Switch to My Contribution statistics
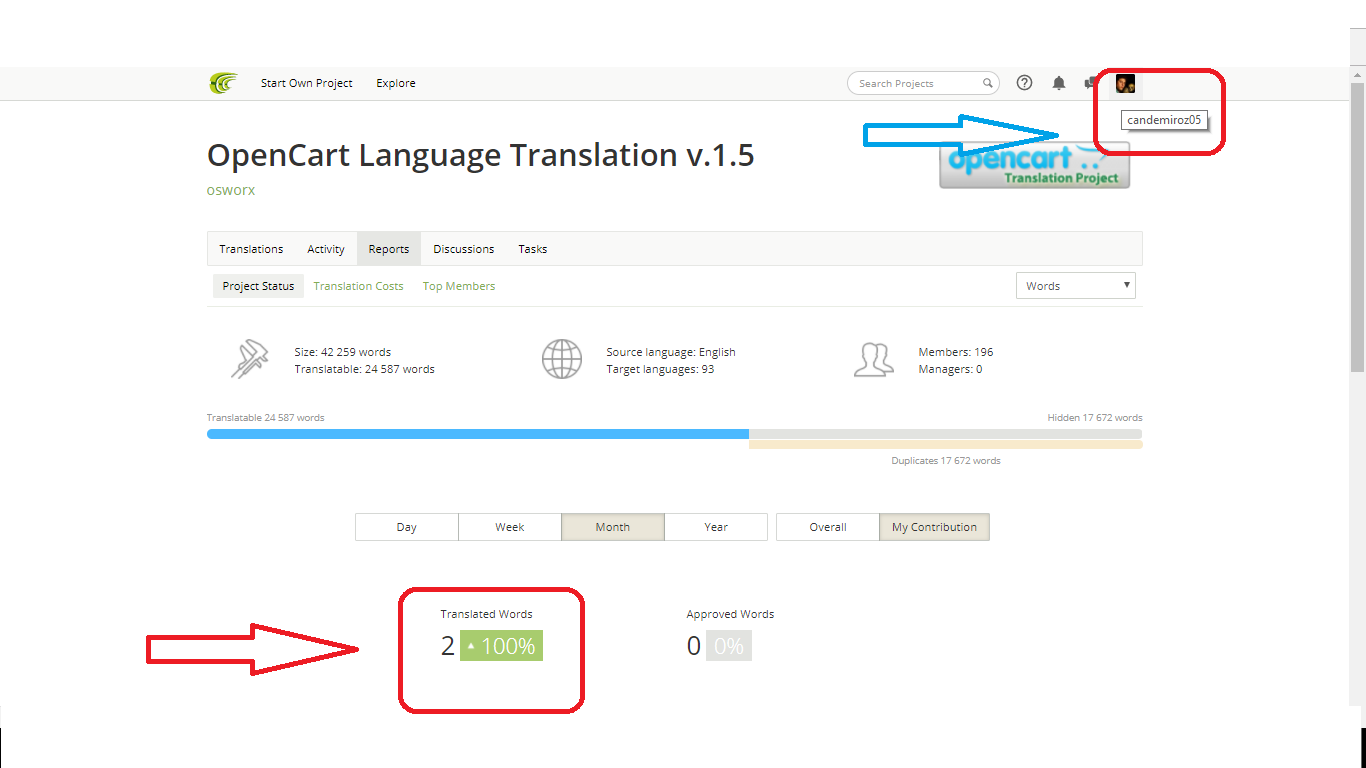The image size is (1366, 768). [934, 527]
